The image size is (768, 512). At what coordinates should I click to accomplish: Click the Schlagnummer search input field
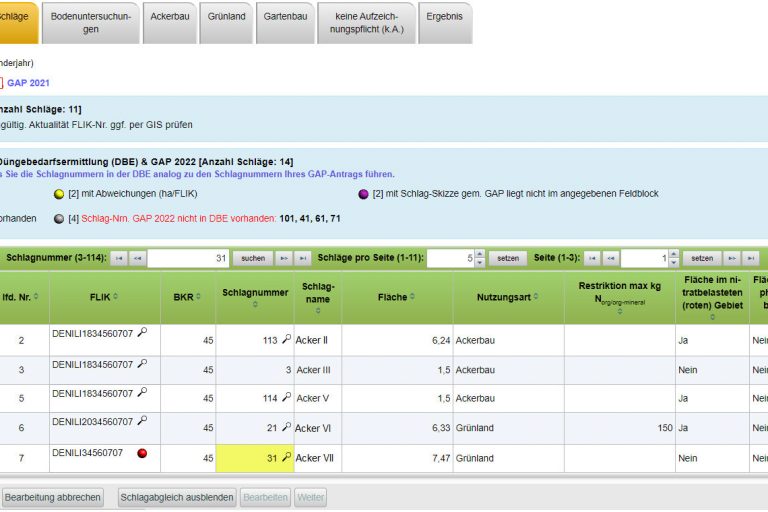tap(188, 258)
